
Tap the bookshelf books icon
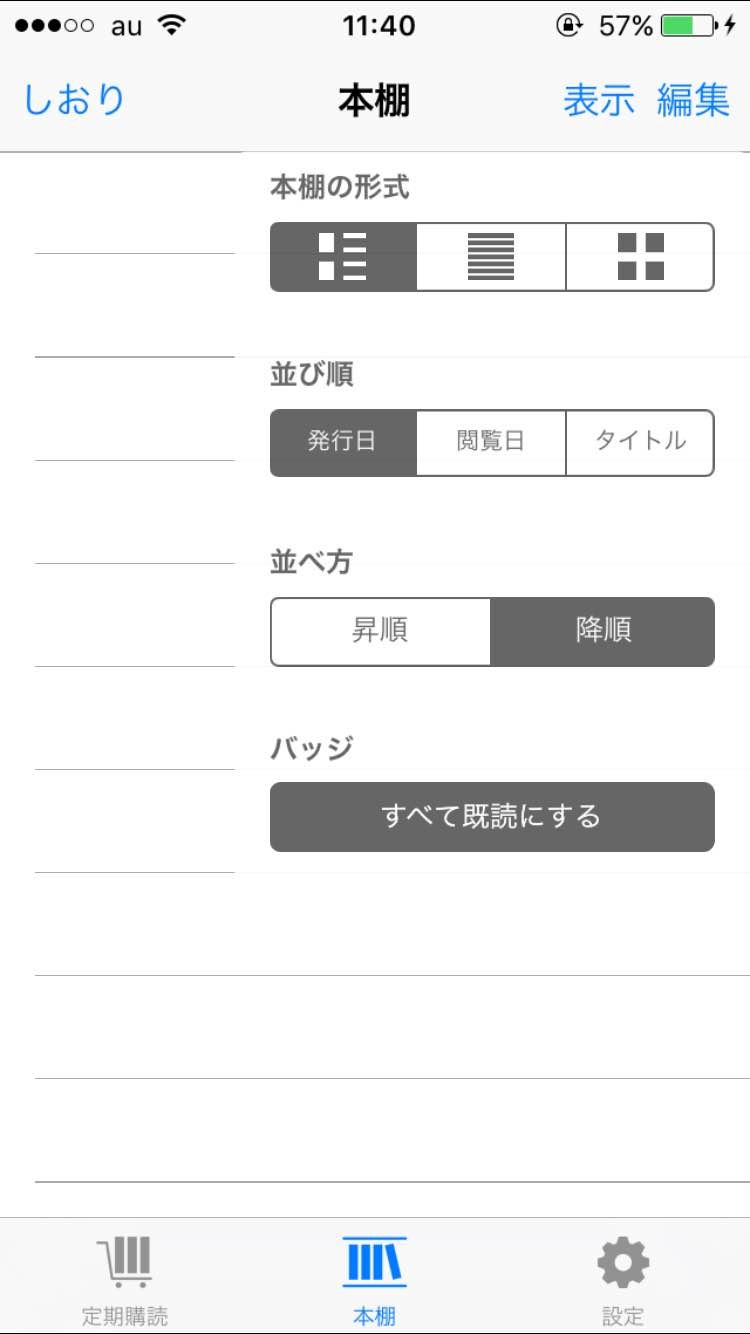click(x=375, y=1262)
